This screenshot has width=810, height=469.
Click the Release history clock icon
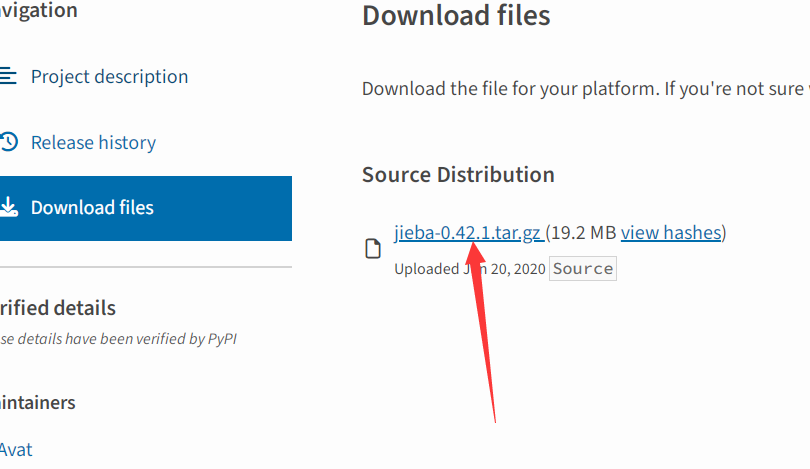tap(9, 142)
